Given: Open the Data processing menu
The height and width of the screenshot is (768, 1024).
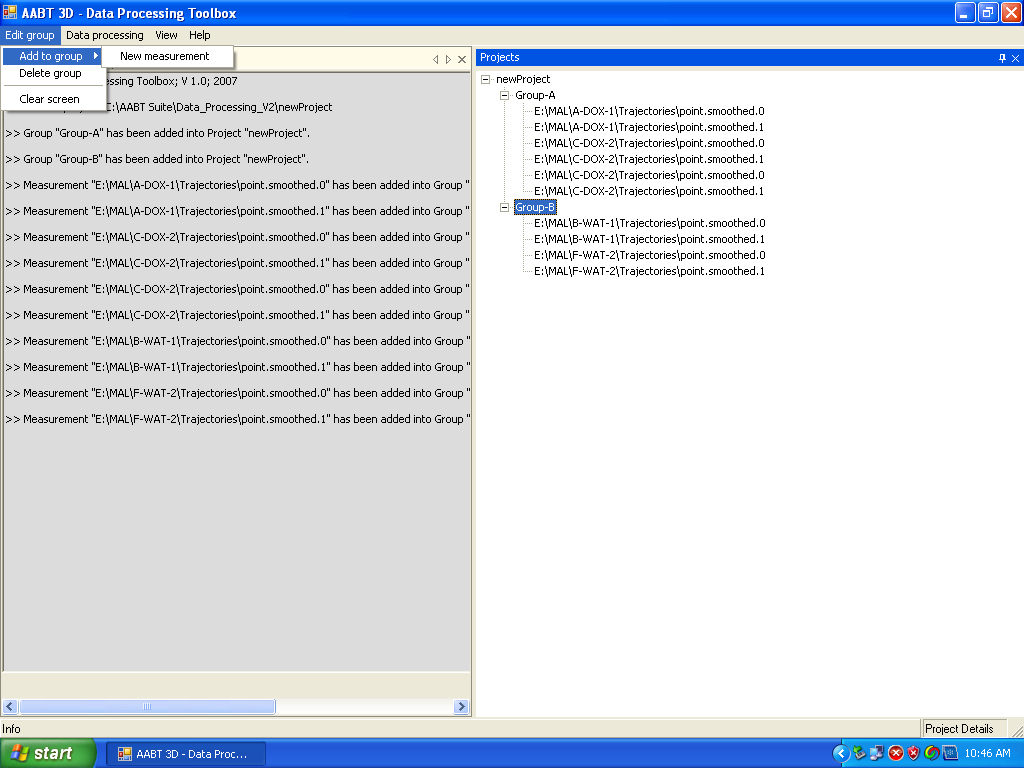Looking at the screenshot, I should [x=104, y=35].
